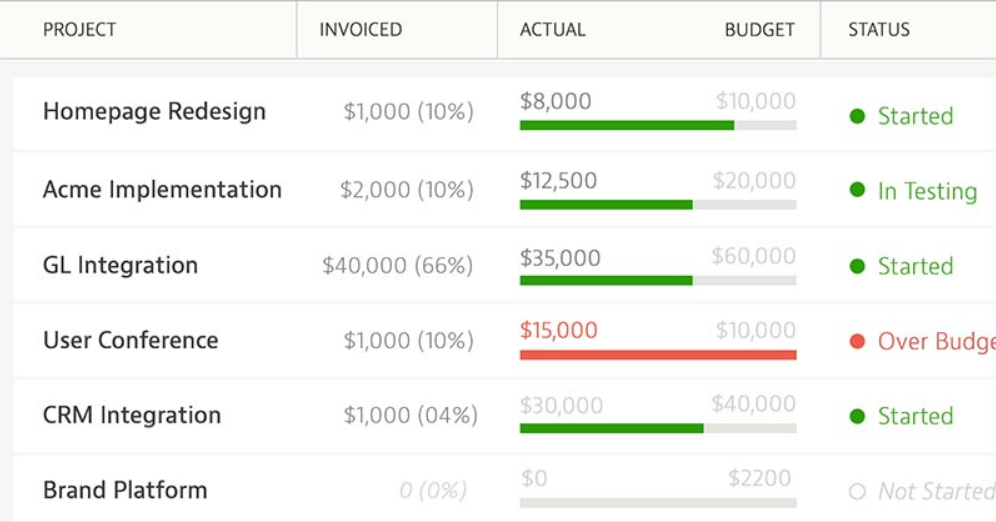Open the Homepage Redesign project
Viewport: 996px width, 522px height.
coord(154,111)
